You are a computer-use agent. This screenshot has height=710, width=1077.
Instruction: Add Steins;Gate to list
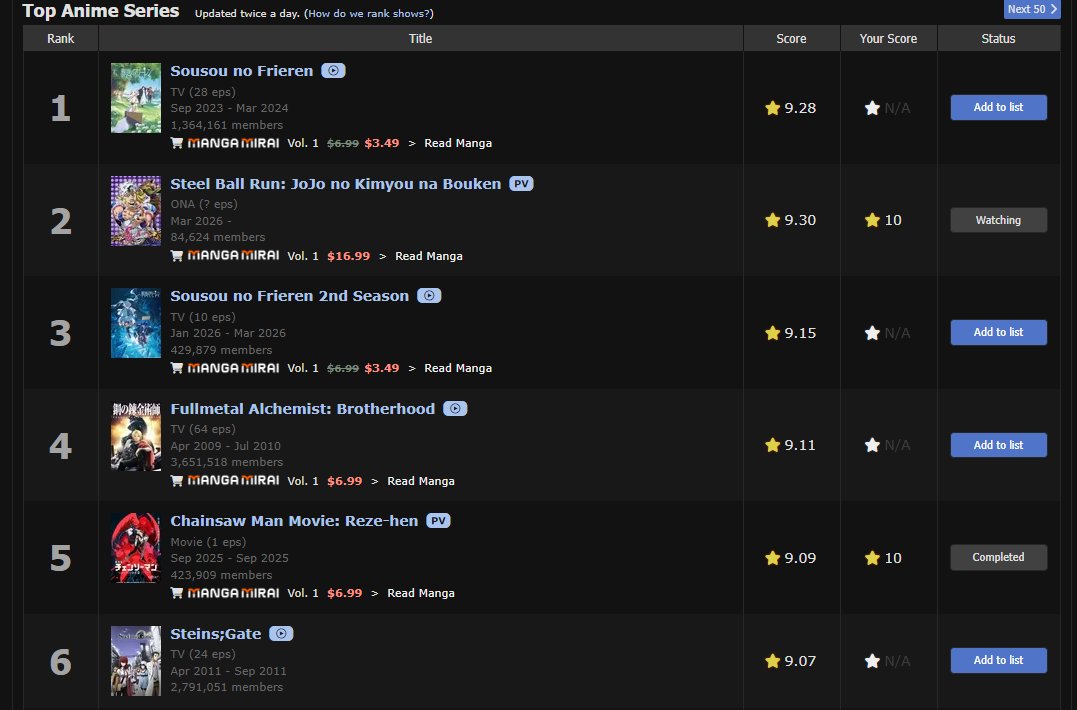[x=998, y=660]
